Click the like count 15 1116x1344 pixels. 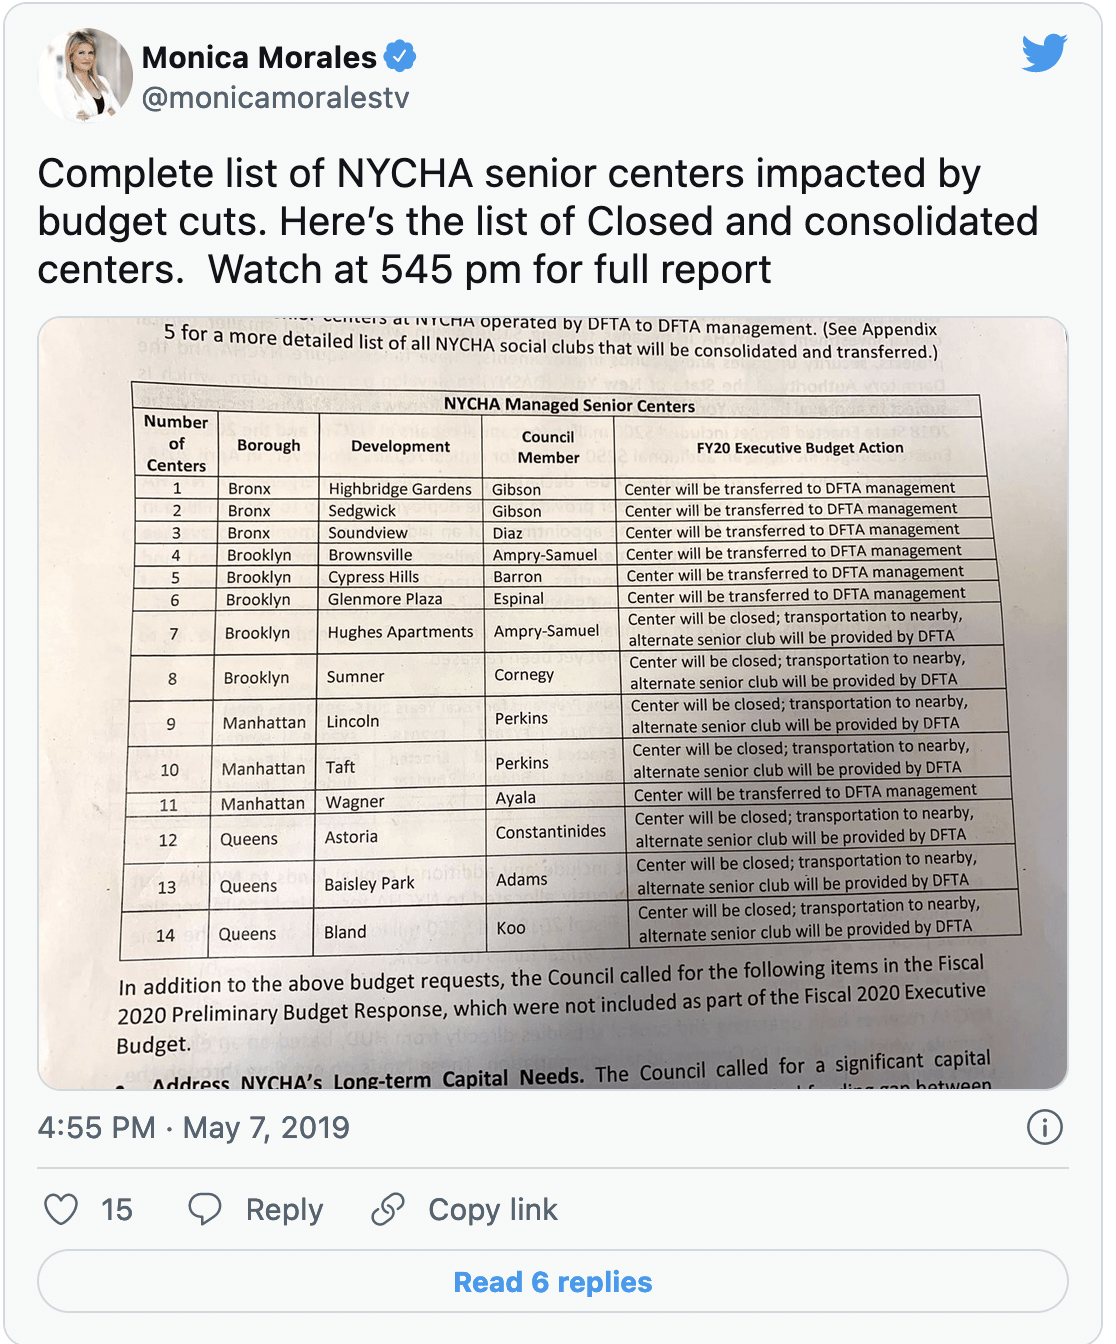pos(117,1210)
